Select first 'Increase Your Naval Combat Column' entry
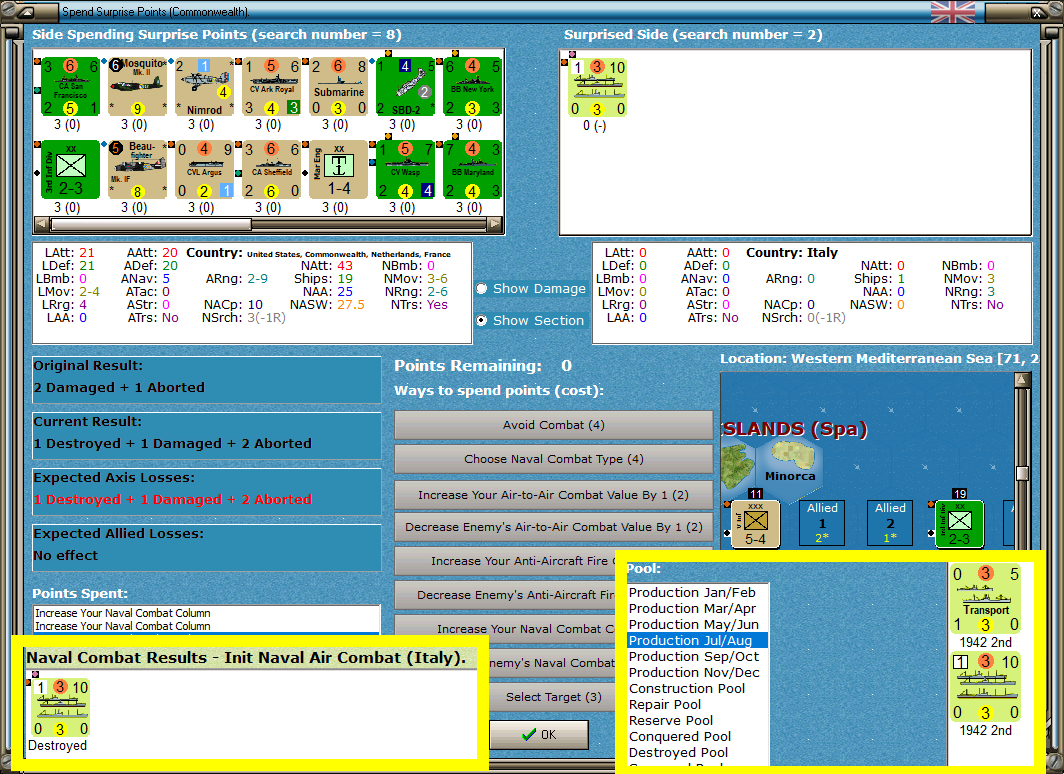Image resolution: width=1064 pixels, height=774 pixels. point(206,613)
